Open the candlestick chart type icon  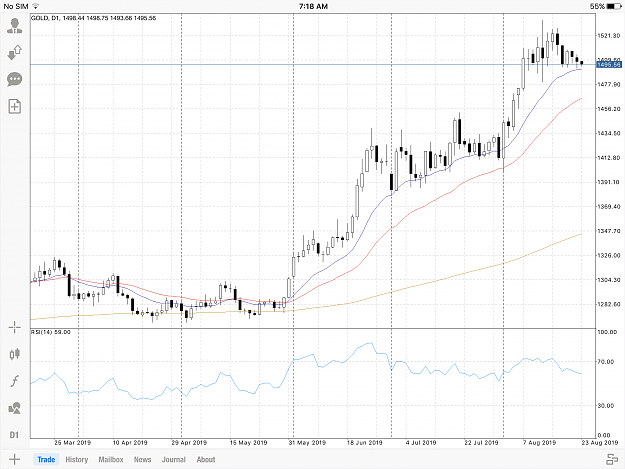15,354
